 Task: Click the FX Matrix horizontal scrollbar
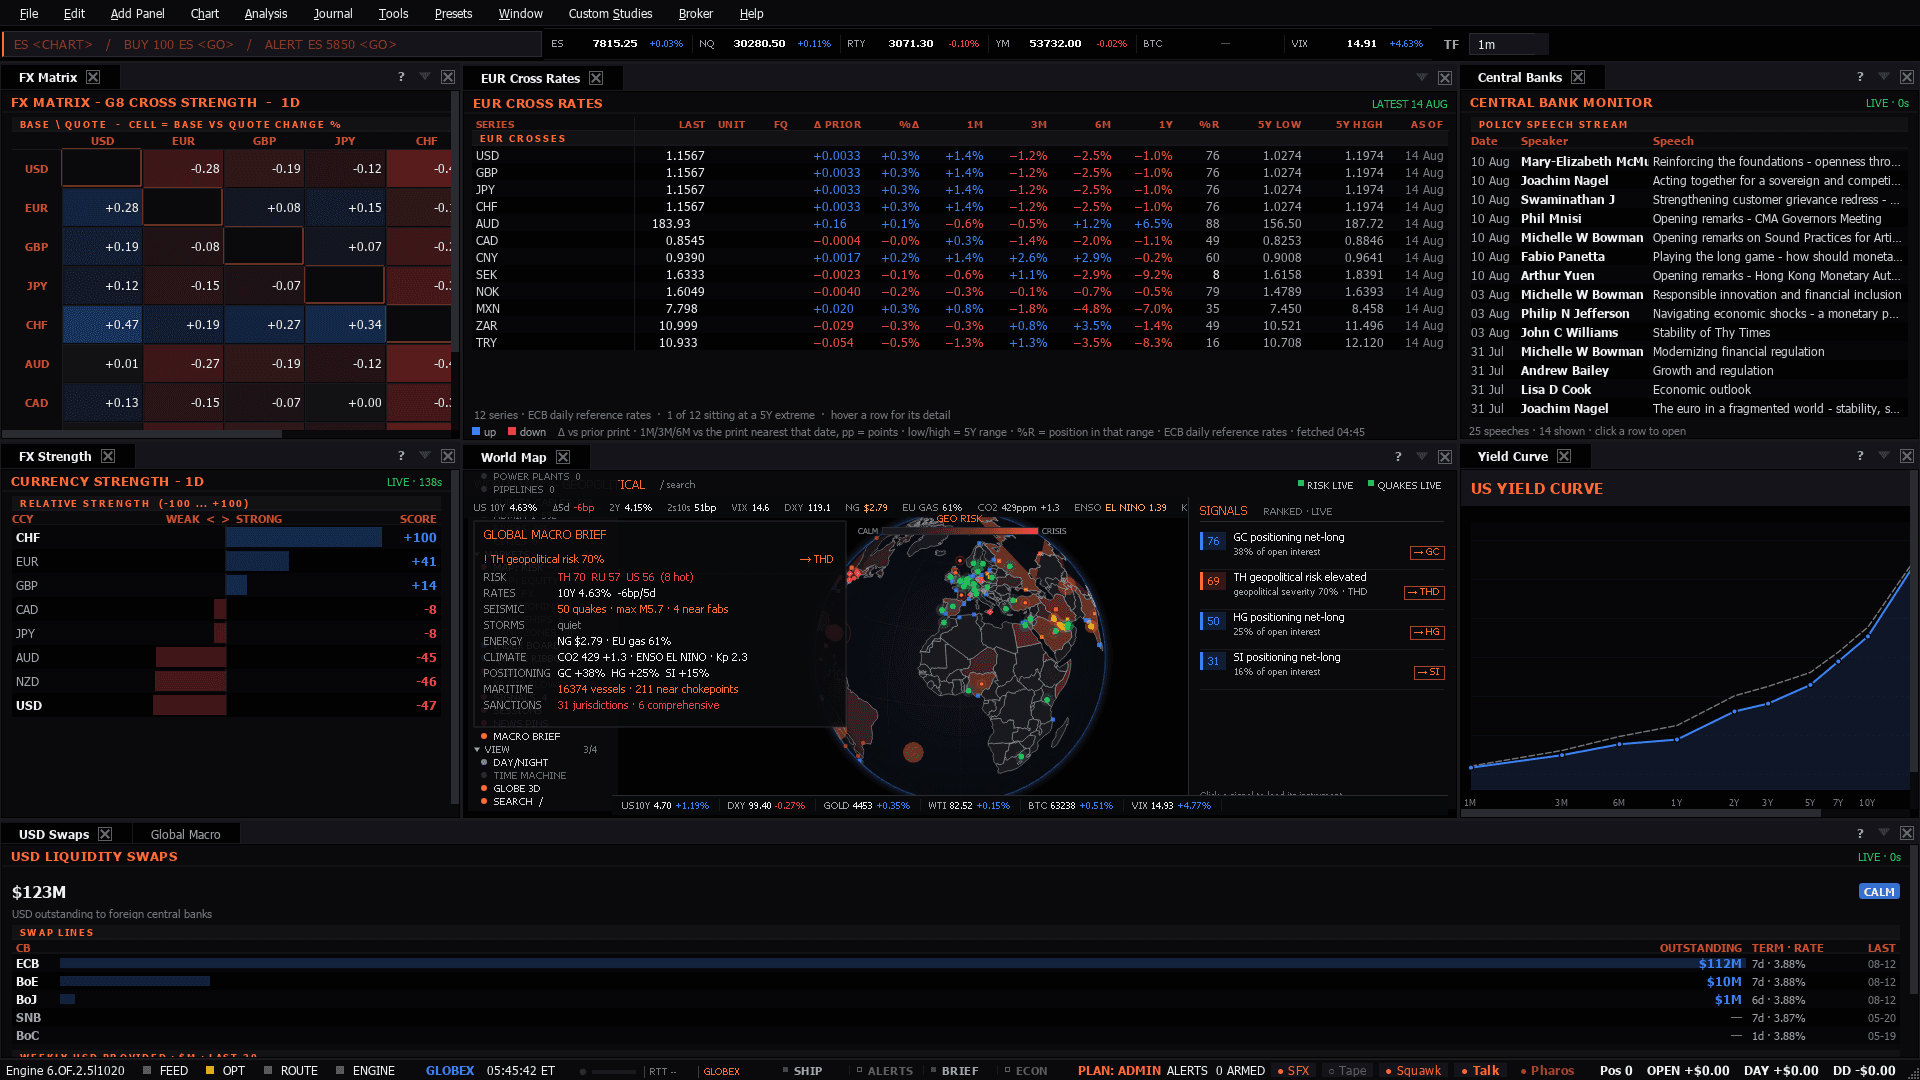(x=142, y=434)
